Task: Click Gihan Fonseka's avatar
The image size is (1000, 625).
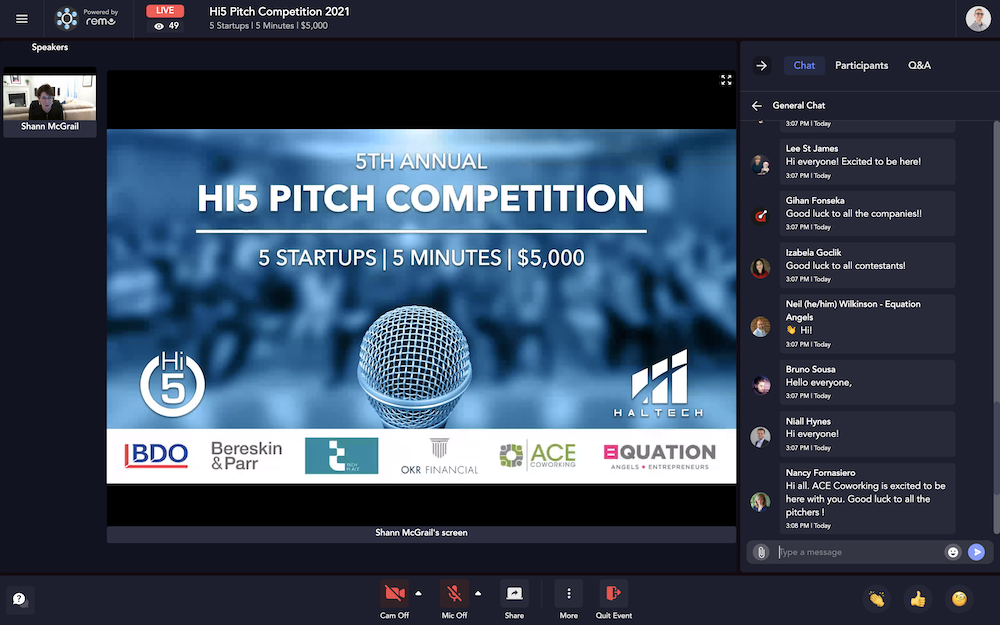Action: pyautogui.click(x=760, y=216)
